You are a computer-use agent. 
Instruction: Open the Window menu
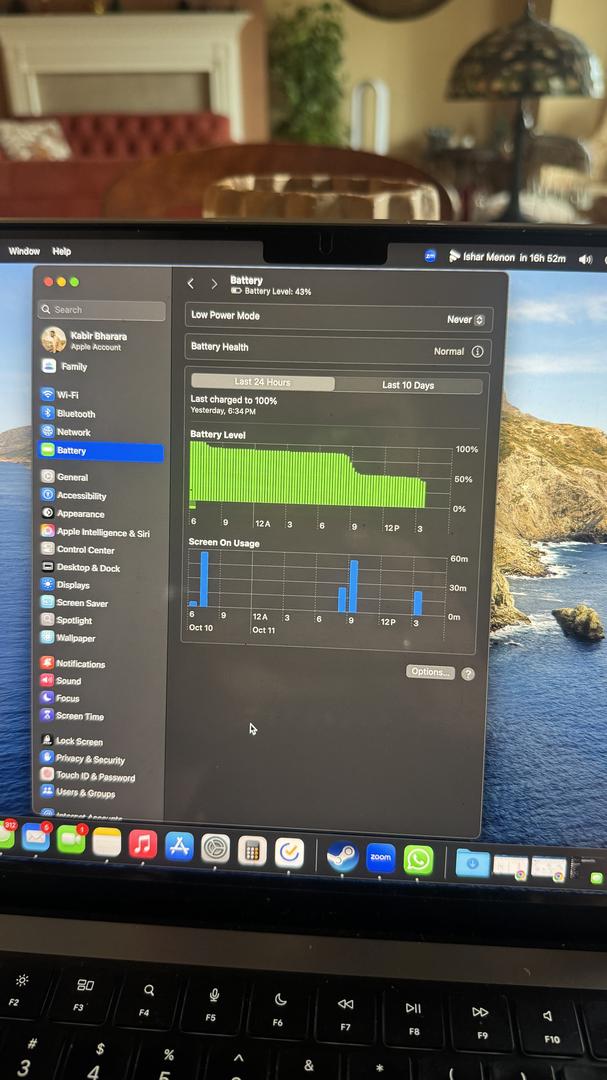[x=24, y=251]
